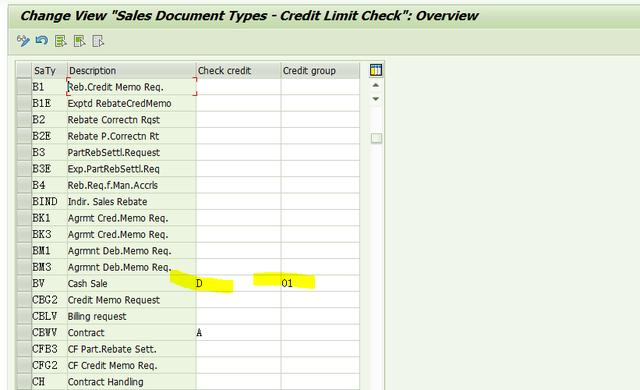Click the Check credit field with 'A' for CBWV
The height and width of the screenshot is (390, 640).
[238, 332]
